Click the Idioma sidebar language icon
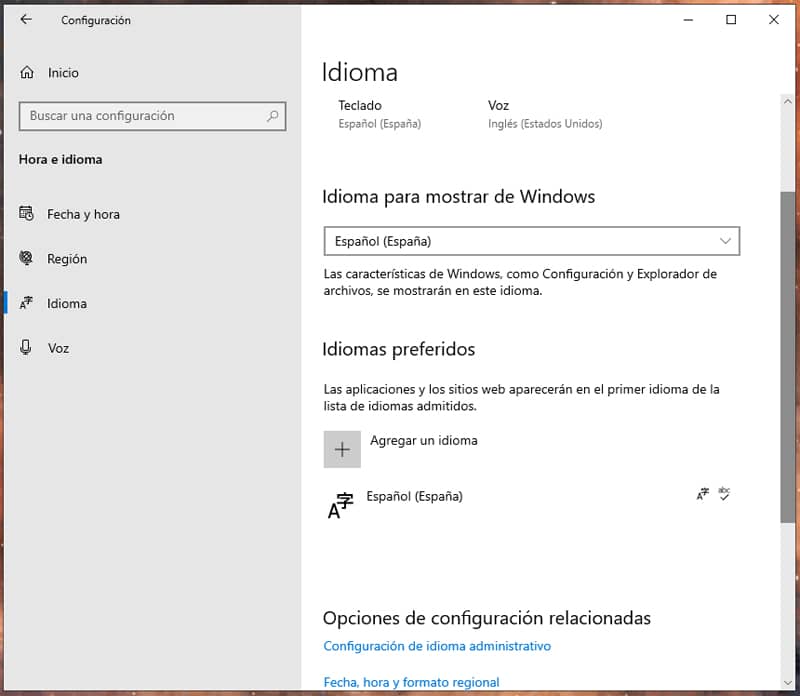800x696 pixels. (26, 303)
